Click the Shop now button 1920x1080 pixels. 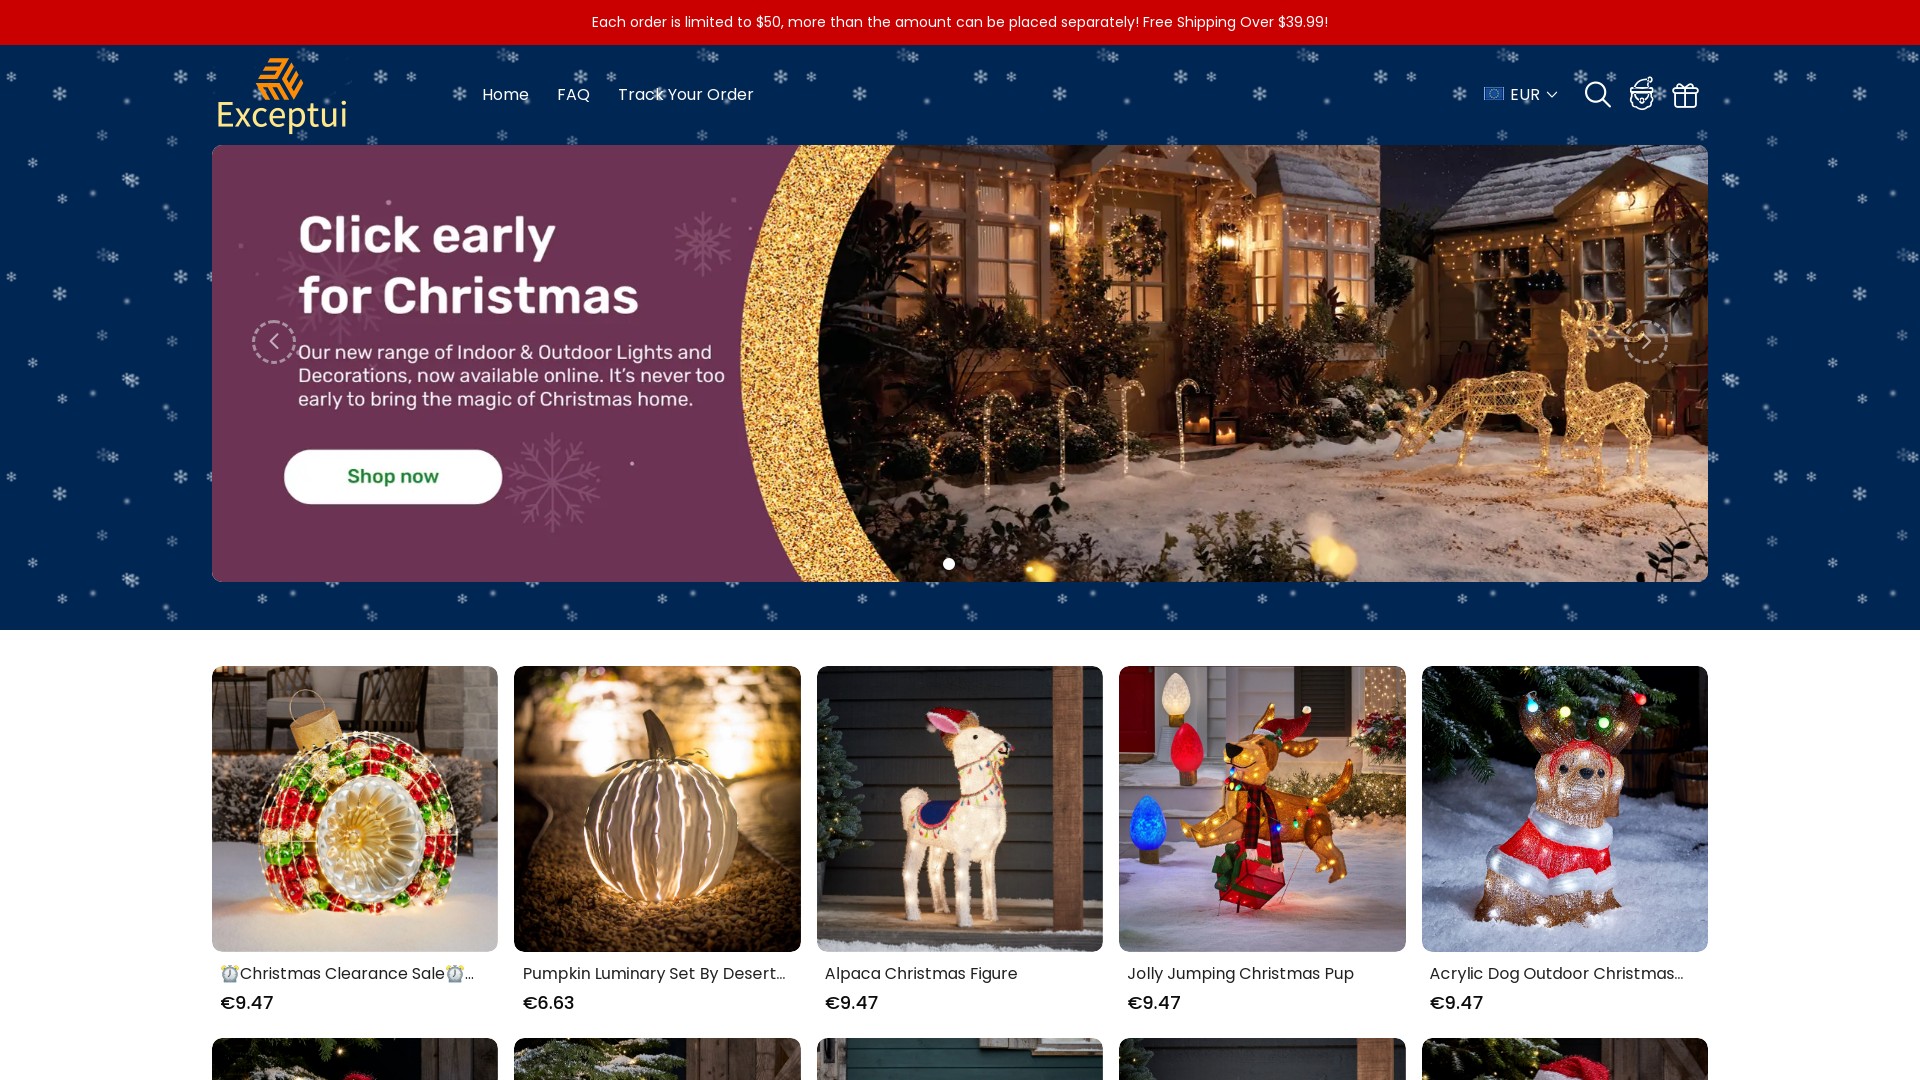393,476
